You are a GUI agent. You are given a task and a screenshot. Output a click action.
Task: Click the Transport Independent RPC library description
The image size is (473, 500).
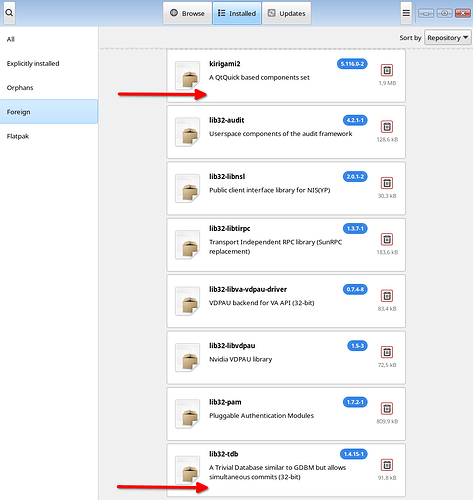(276, 247)
